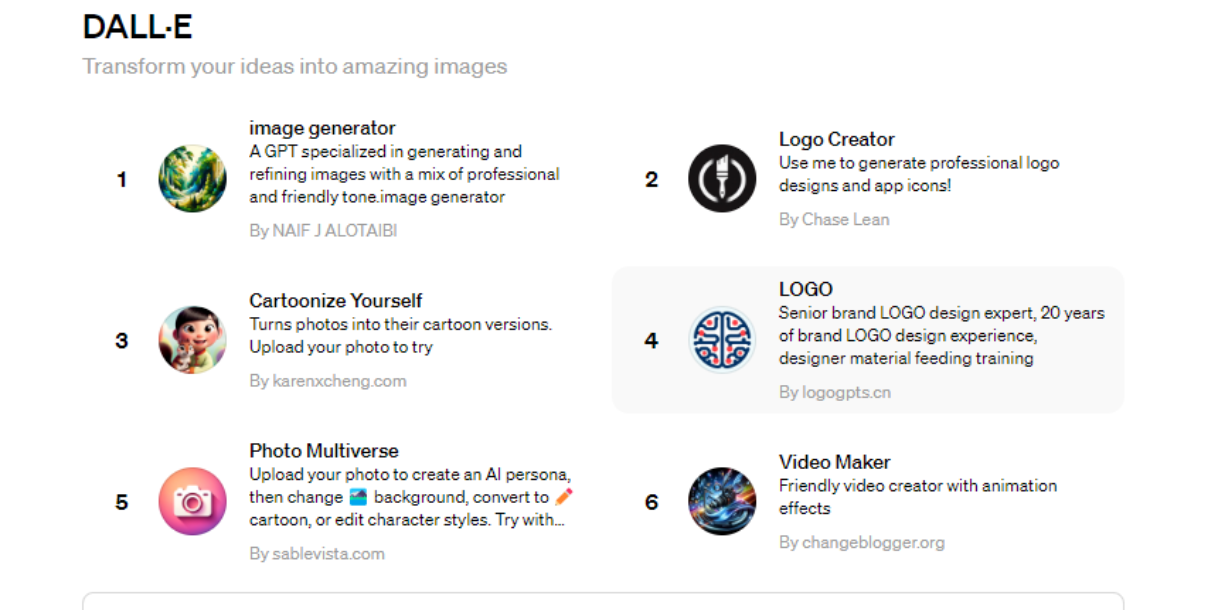Click the Cartoonize Yourself cartoon girl avatar
This screenshot has width=1209, height=610.
(x=193, y=340)
